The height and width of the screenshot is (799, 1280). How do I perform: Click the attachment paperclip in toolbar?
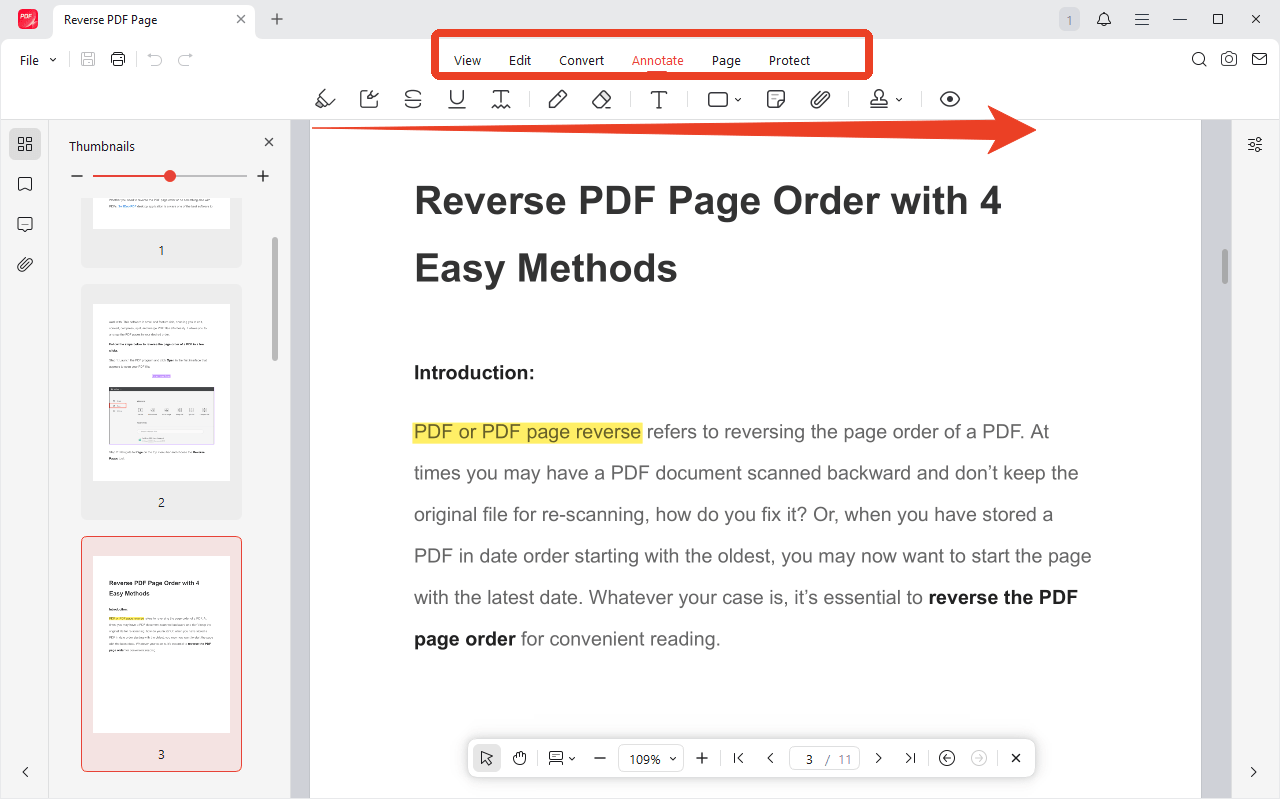pyautogui.click(x=820, y=99)
